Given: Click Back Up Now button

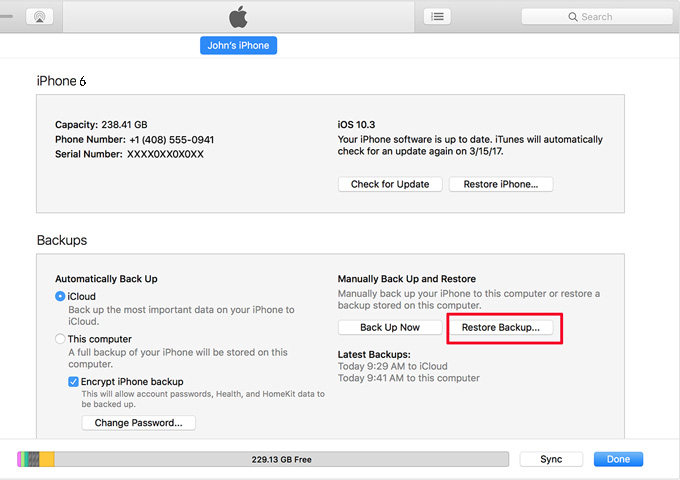Looking at the screenshot, I should tap(390, 327).
